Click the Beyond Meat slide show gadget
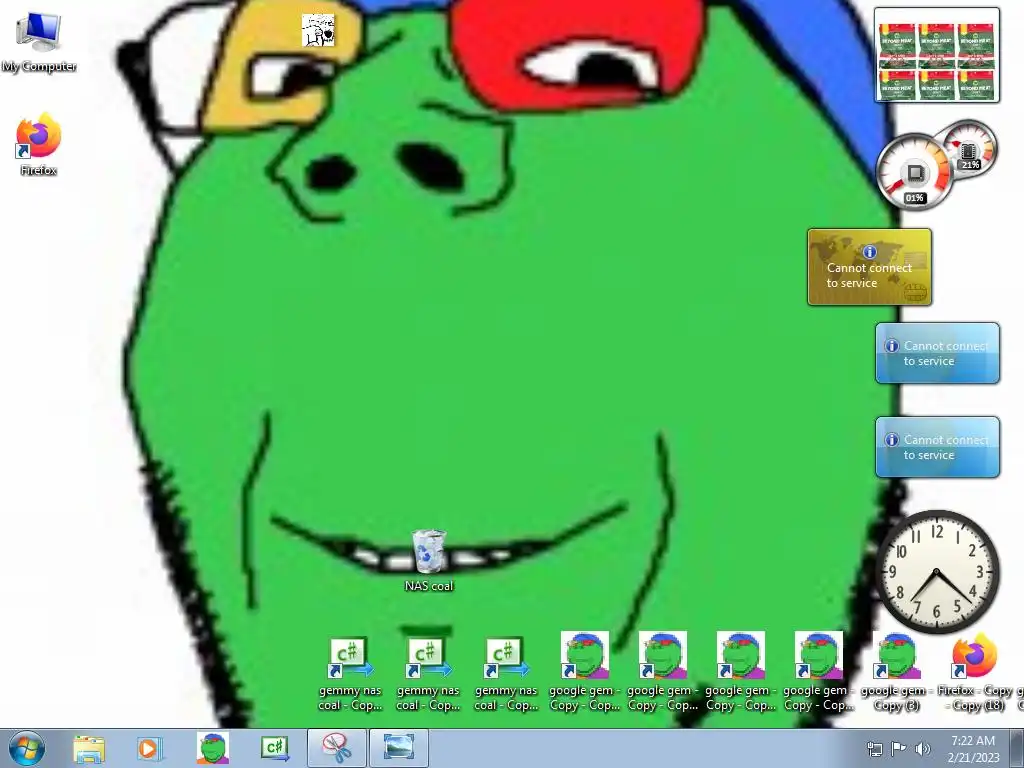Image resolution: width=1024 pixels, height=768 pixels. coord(937,55)
